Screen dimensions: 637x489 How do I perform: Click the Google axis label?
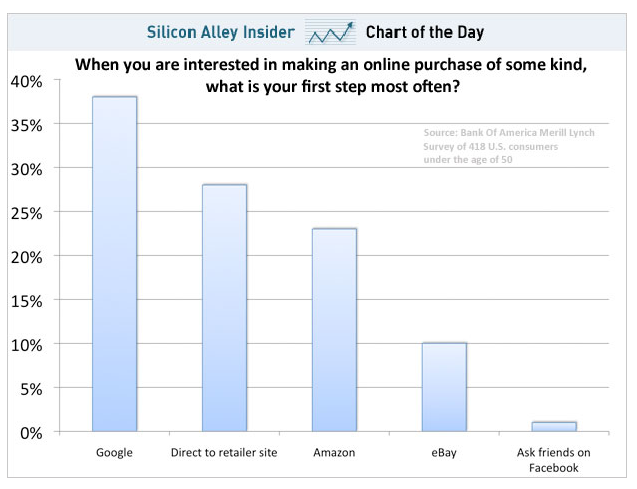coord(114,453)
